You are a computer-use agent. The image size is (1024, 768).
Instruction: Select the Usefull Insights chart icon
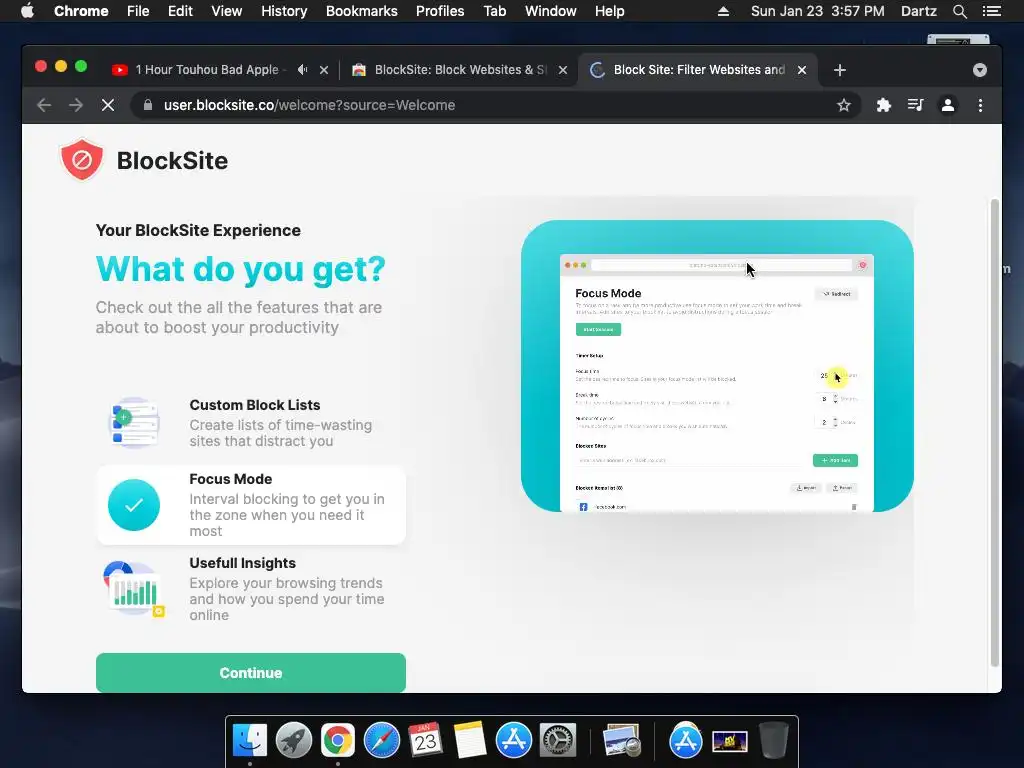[x=134, y=589]
